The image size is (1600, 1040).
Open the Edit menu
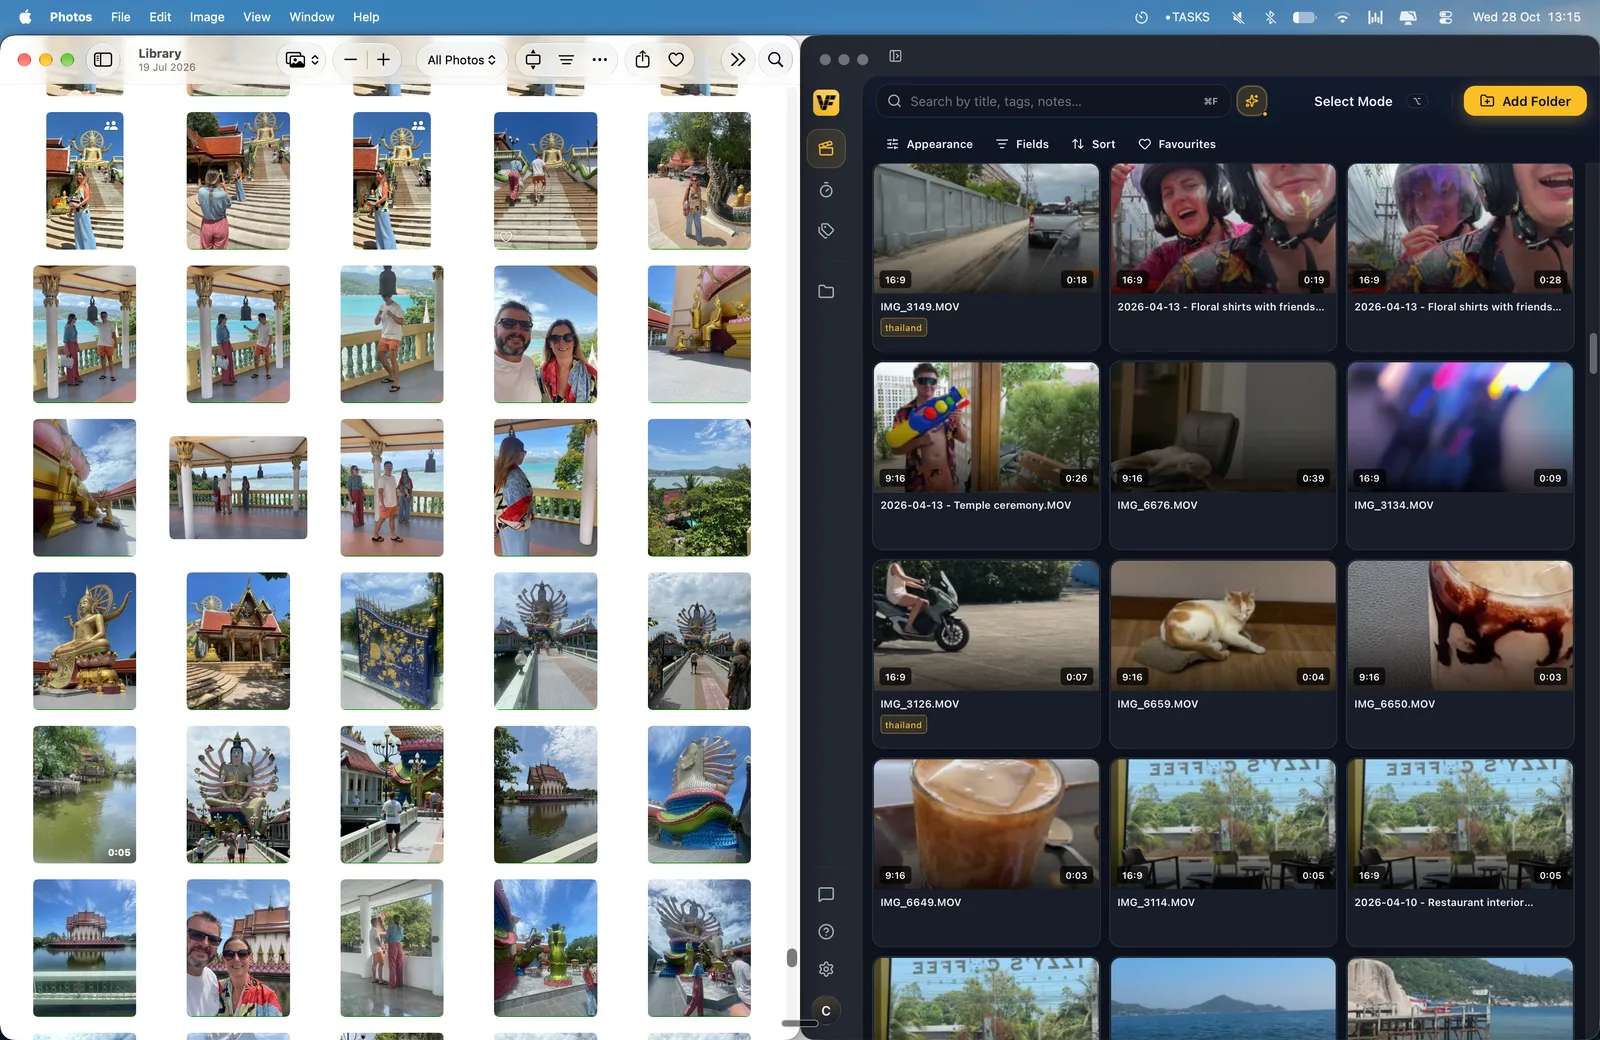click(160, 17)
